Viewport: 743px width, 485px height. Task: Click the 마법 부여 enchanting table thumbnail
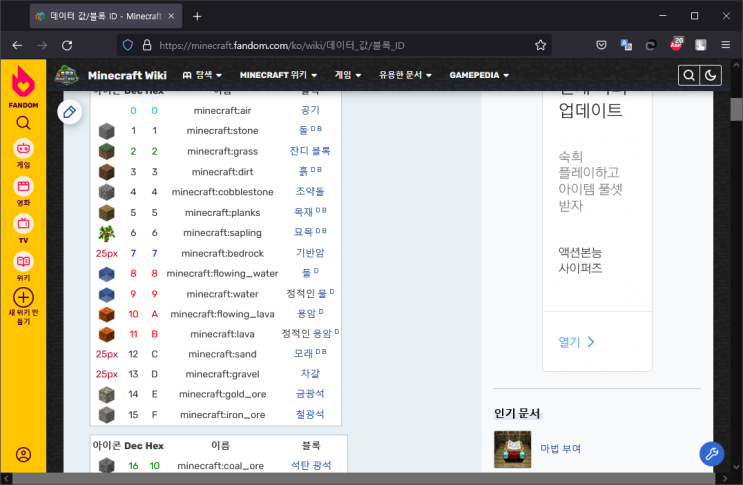coord(512,449)
